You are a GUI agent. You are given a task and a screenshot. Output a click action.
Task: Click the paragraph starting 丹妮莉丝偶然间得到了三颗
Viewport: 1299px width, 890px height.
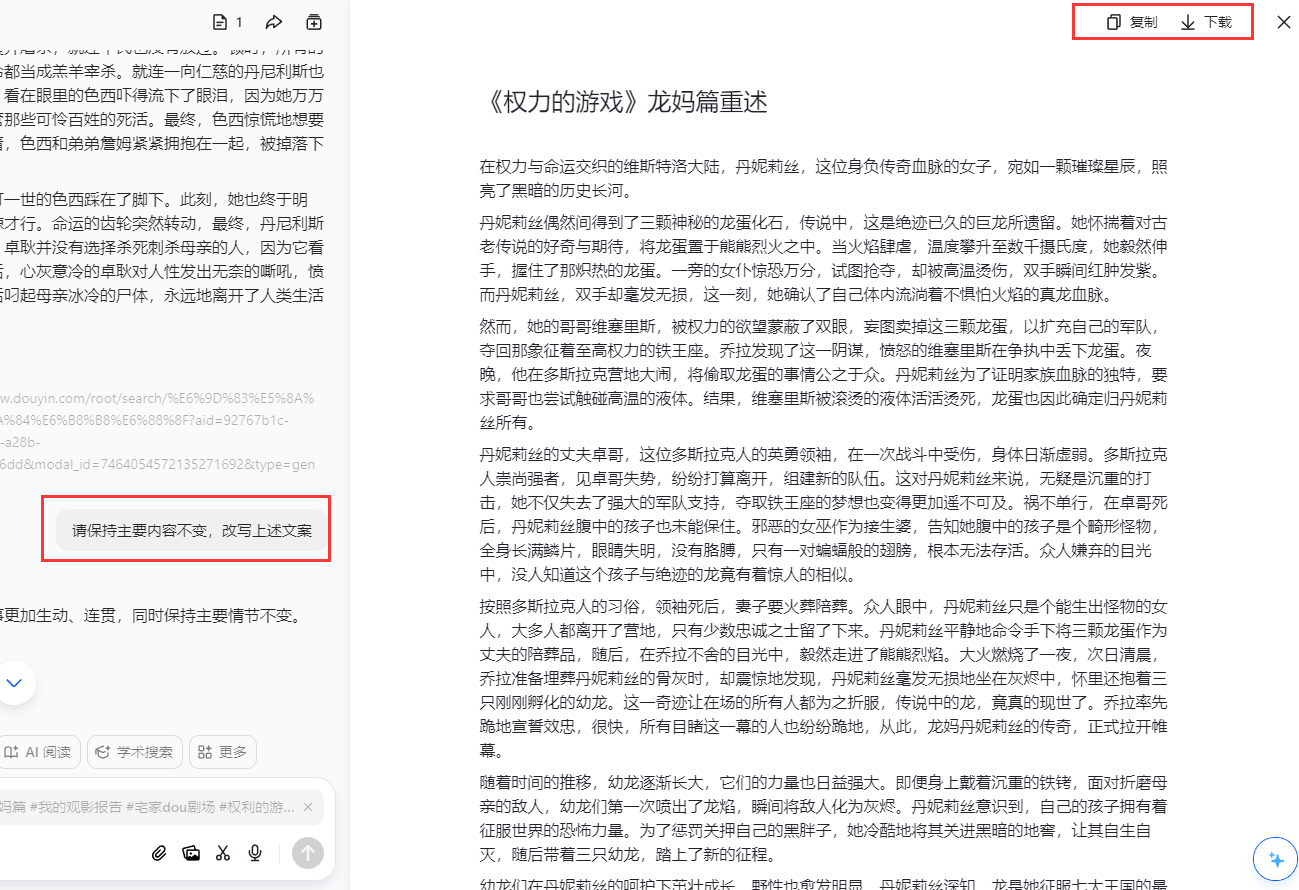(823, 257)
